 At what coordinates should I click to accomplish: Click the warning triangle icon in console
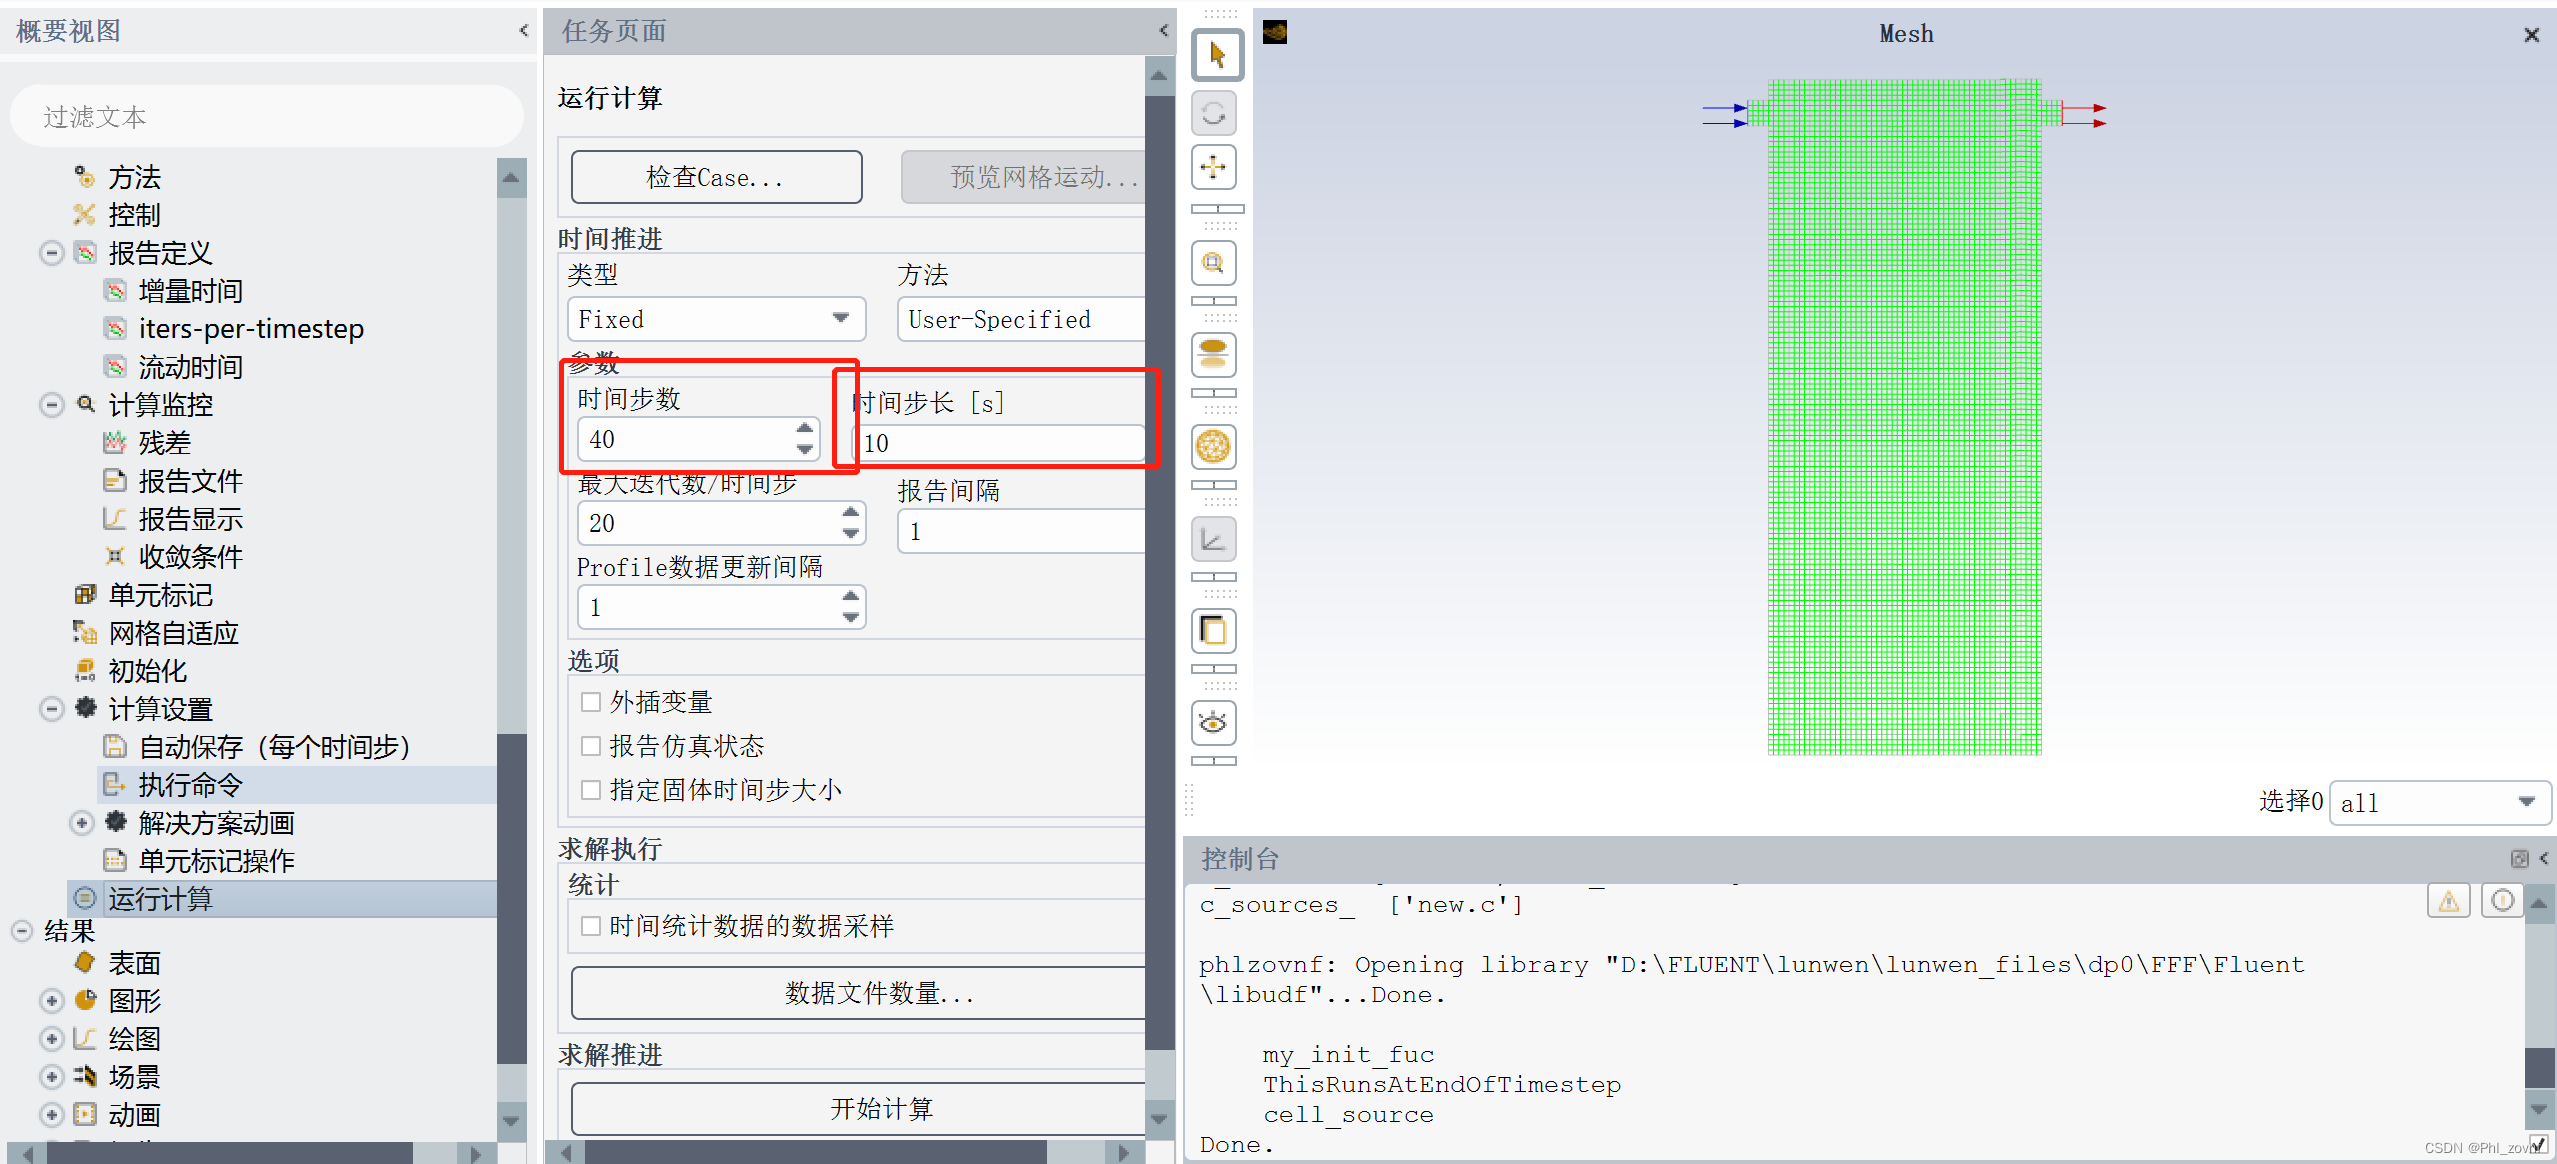coord(2448,901)
